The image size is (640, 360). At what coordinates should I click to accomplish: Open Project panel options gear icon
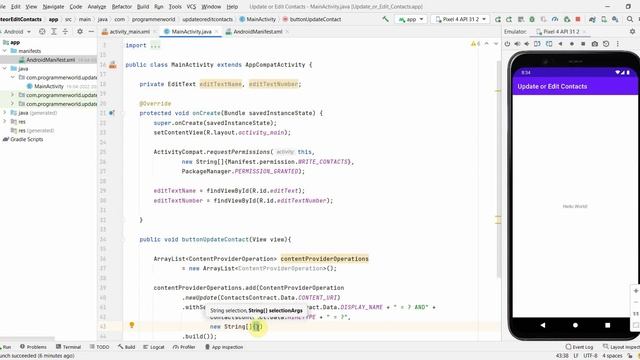click(x=80, y=31)
